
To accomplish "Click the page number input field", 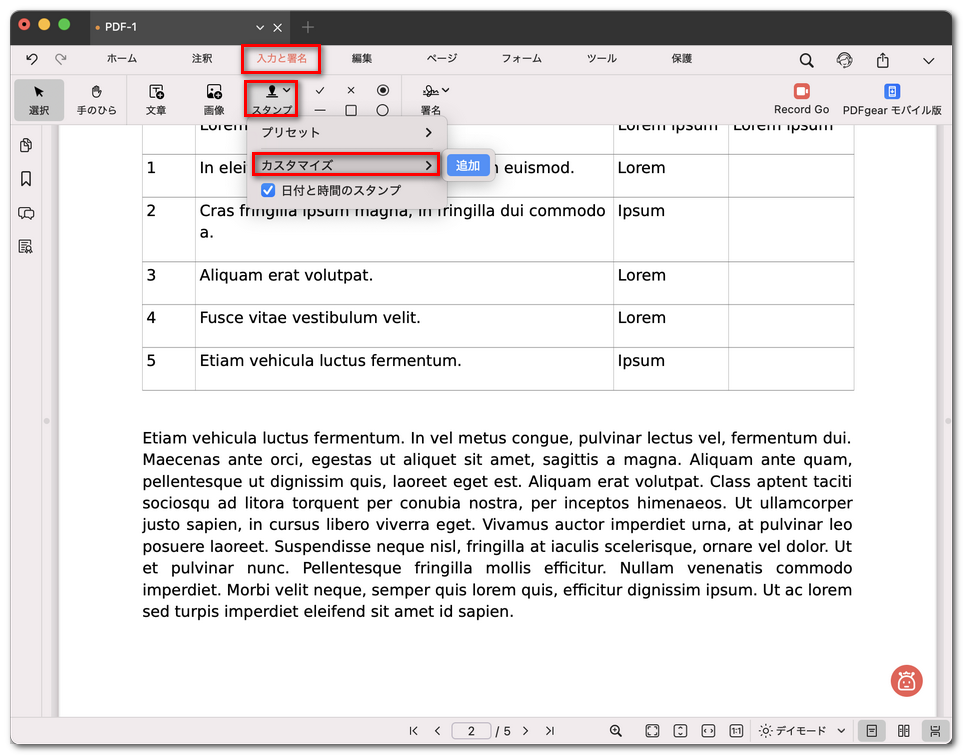I will click(x=471, y=731).
